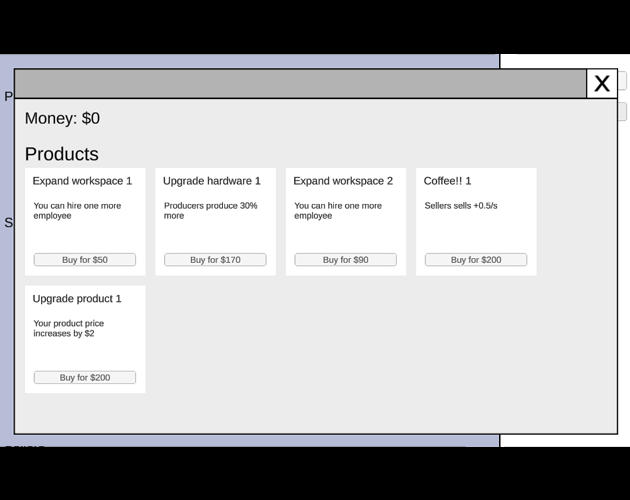630x500 pixels.
Task: Buy Expand workspace 2 for $90
Action: click(346, 260)
